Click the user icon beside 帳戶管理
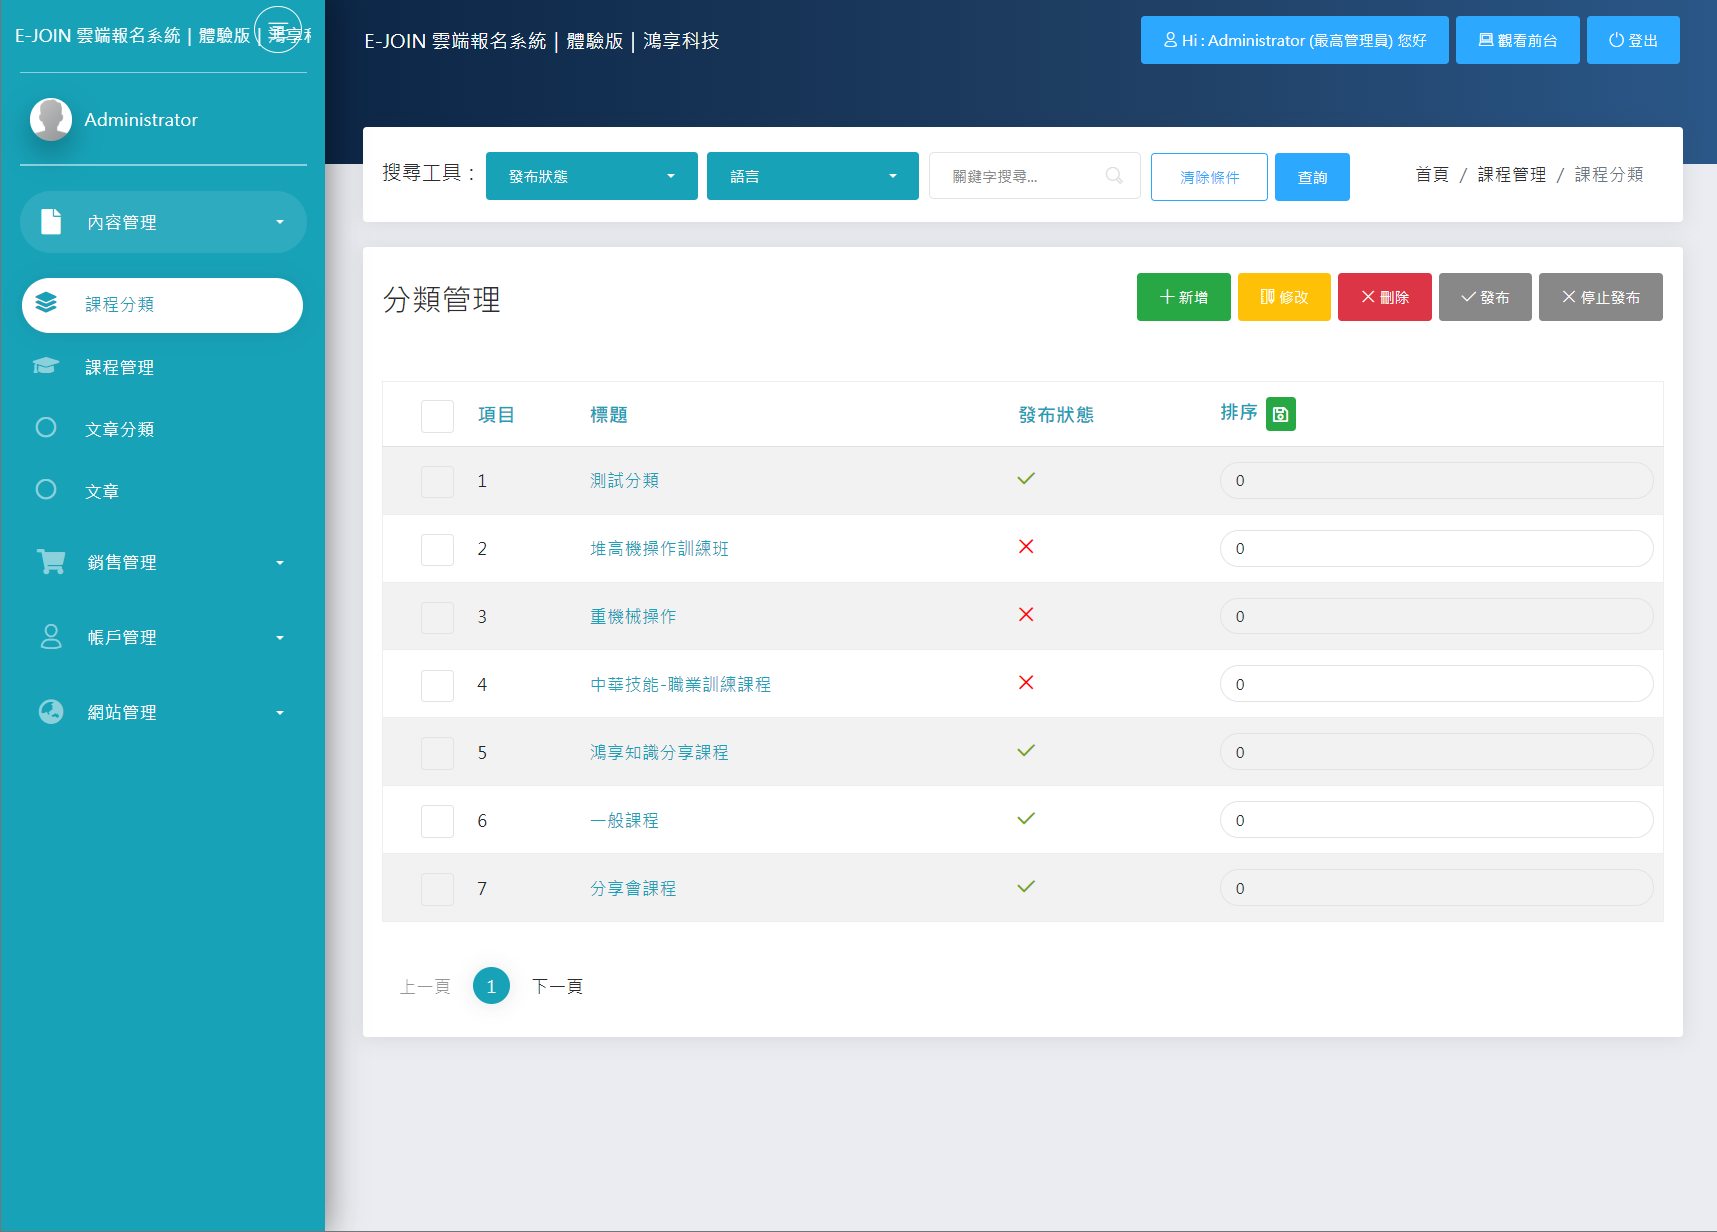Viewport: 1717px width, 1232px height. (51, 637)
